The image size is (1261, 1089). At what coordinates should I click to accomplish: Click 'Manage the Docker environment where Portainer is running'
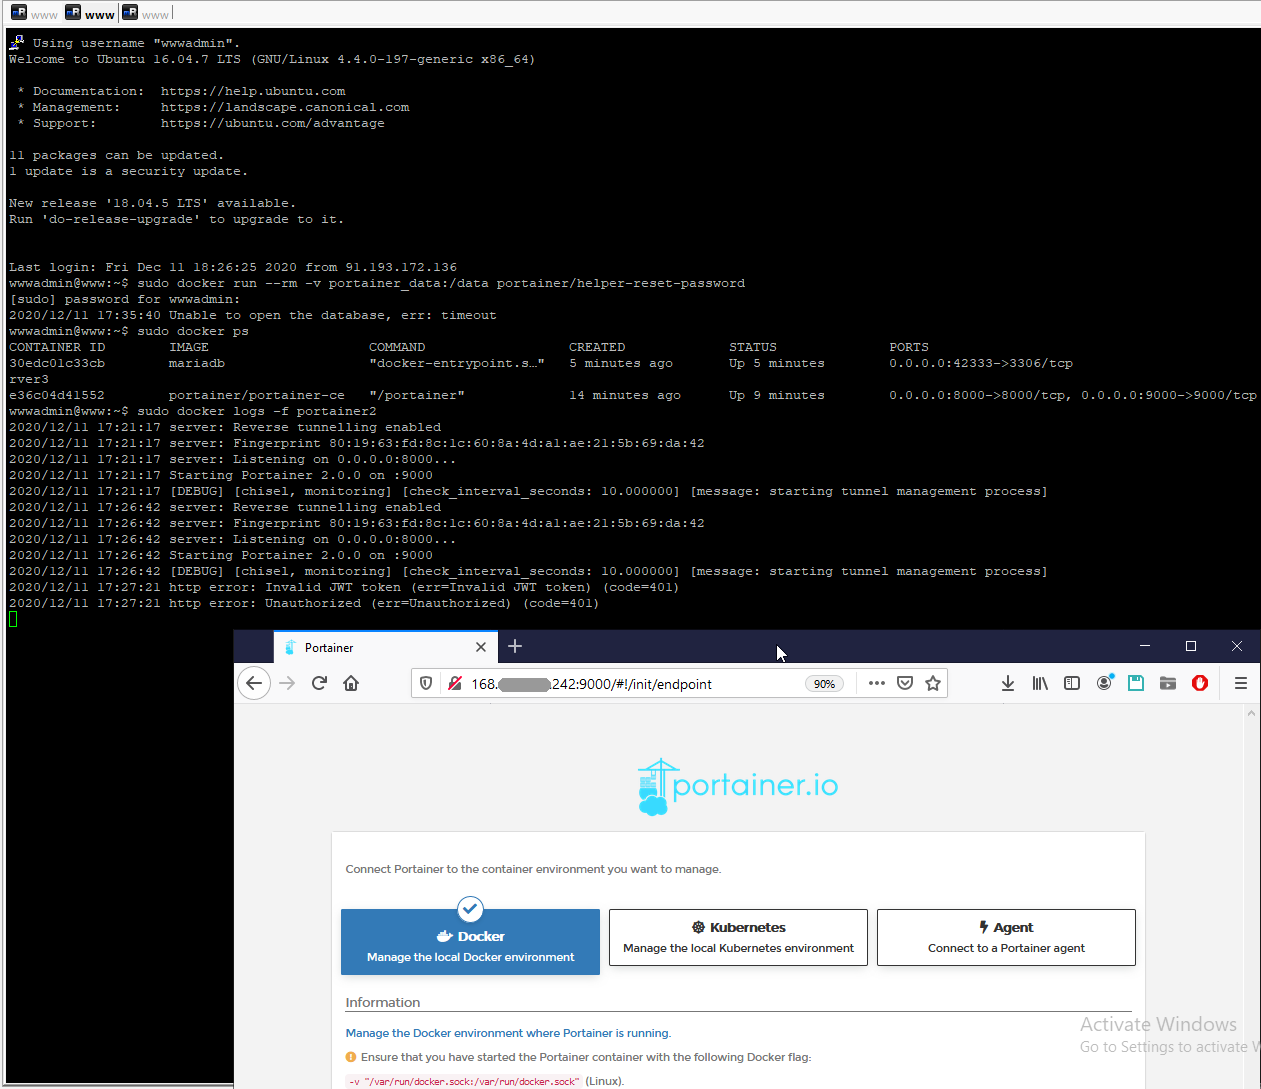508,1033
